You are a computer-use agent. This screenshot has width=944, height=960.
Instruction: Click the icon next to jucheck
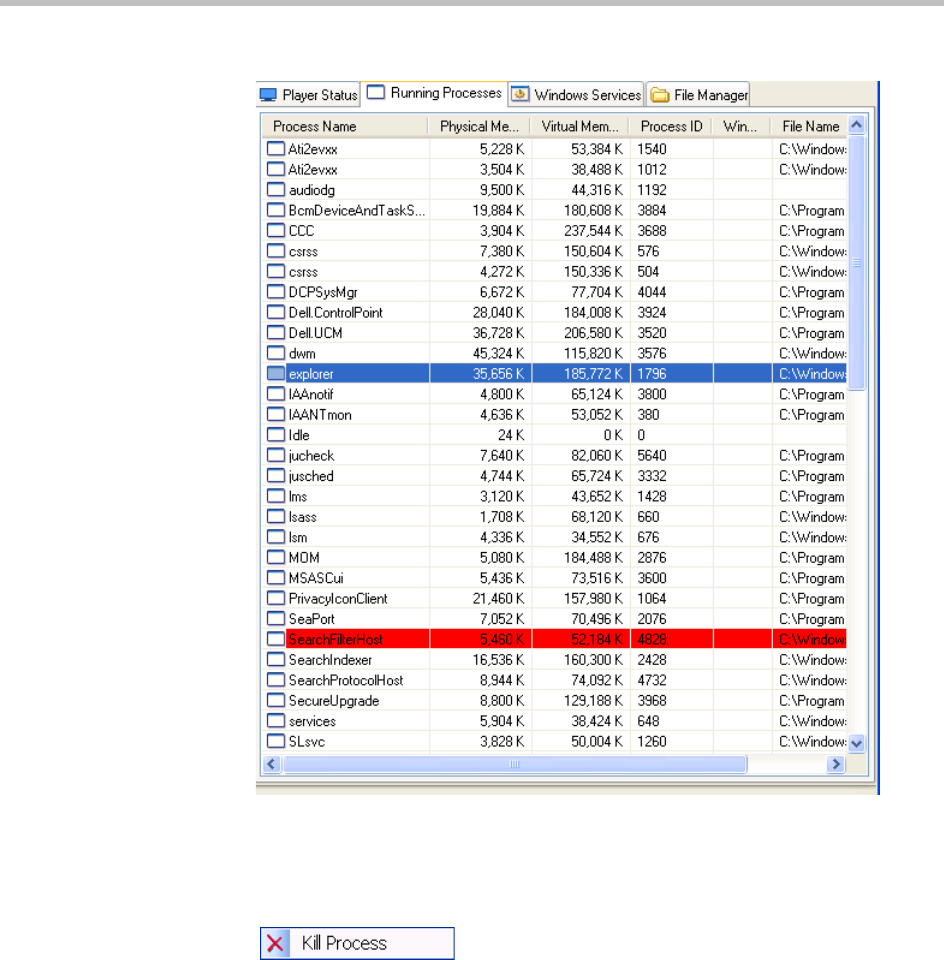[276, 456]
